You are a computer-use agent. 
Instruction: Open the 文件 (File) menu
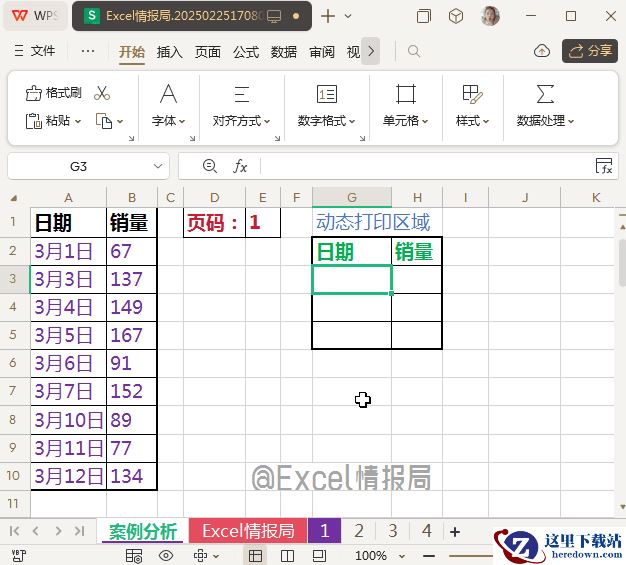35,51
